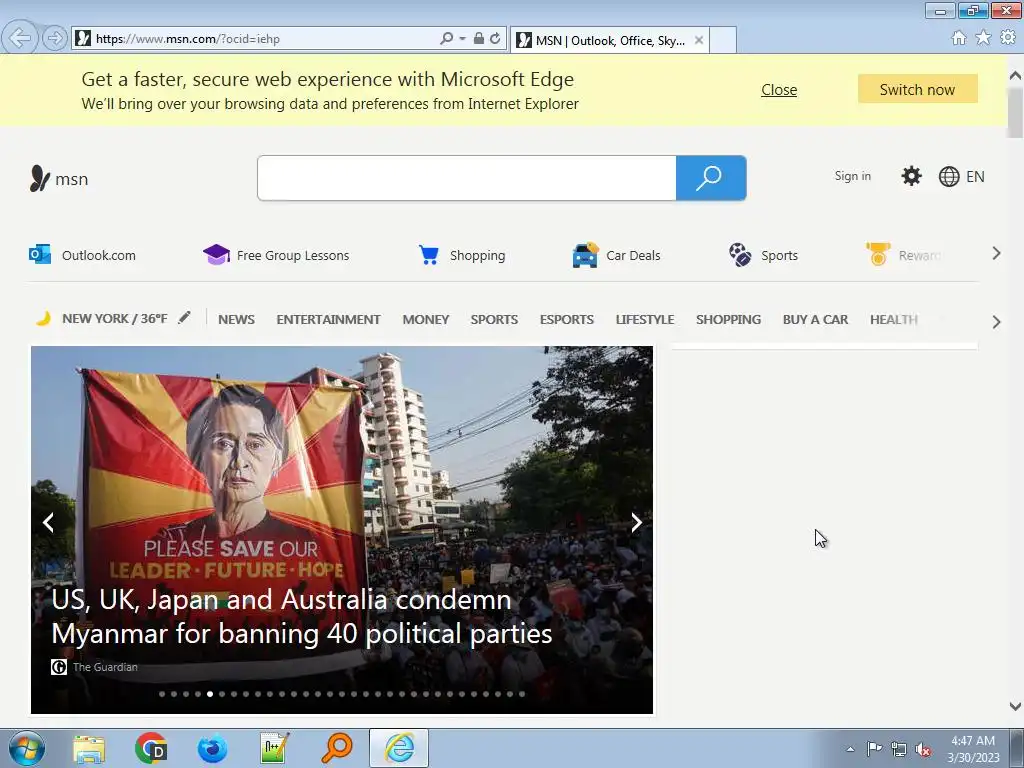Open the MONEY category
Viewport: 1024px width, 768px height.
click(x=426, y=319)
